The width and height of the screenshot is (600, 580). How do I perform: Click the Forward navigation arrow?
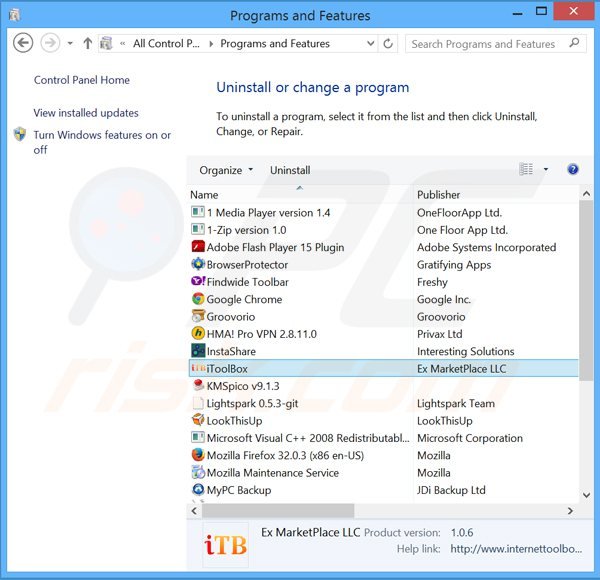(x=50, y=43)
